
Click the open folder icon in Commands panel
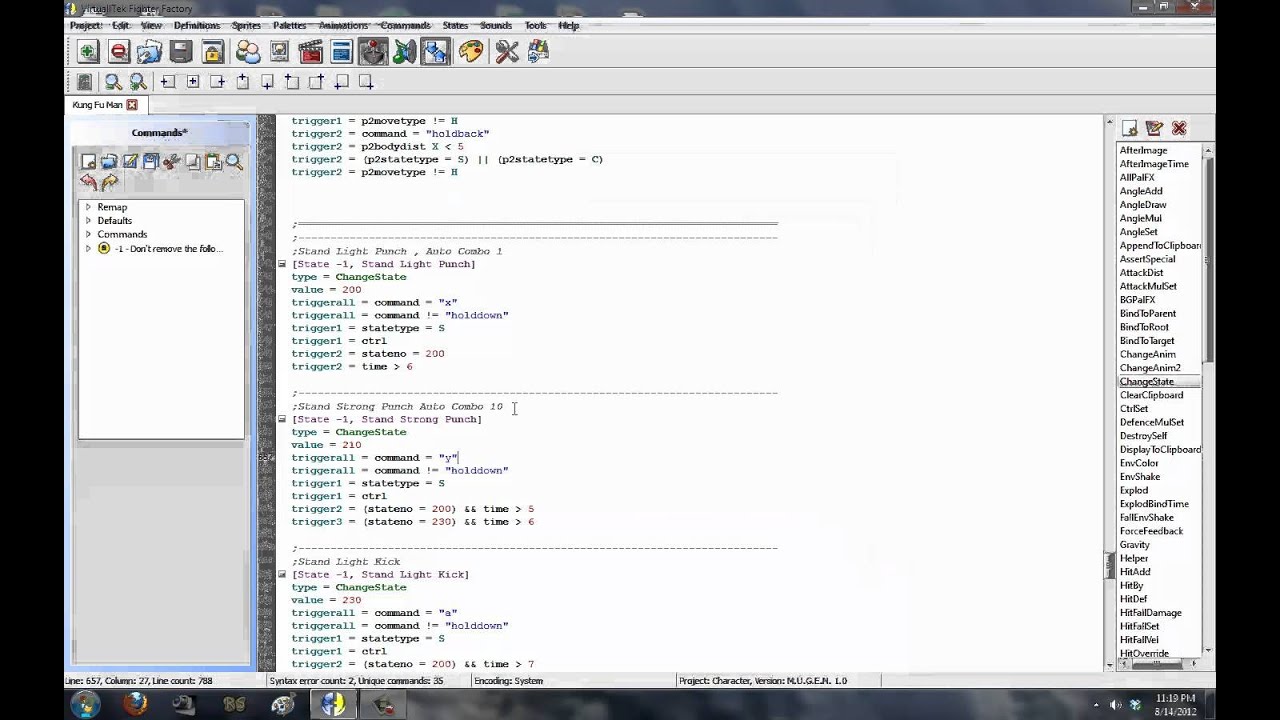109,162
